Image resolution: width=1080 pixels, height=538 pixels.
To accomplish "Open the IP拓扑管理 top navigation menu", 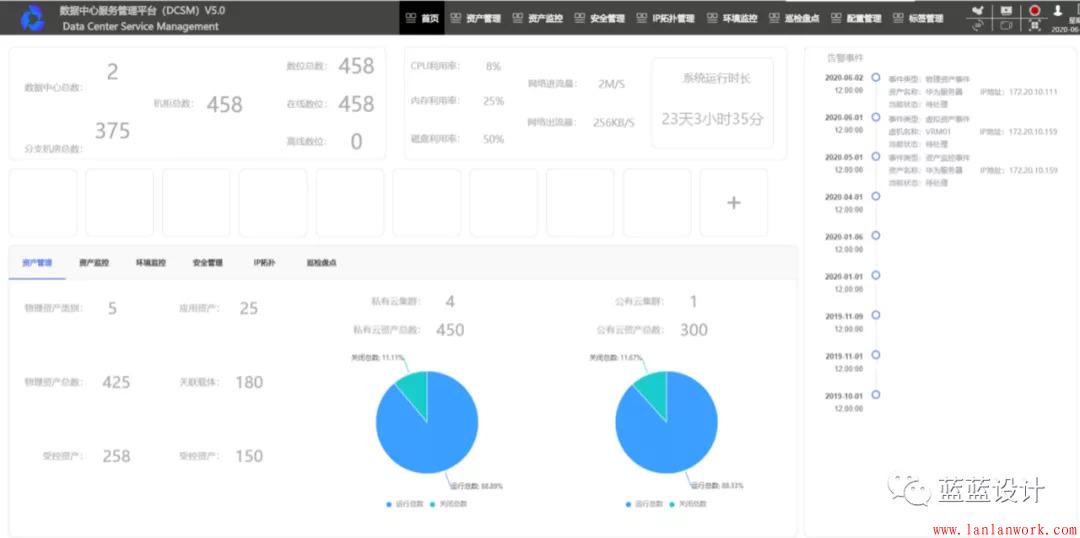I will click(x=665, y=18).
